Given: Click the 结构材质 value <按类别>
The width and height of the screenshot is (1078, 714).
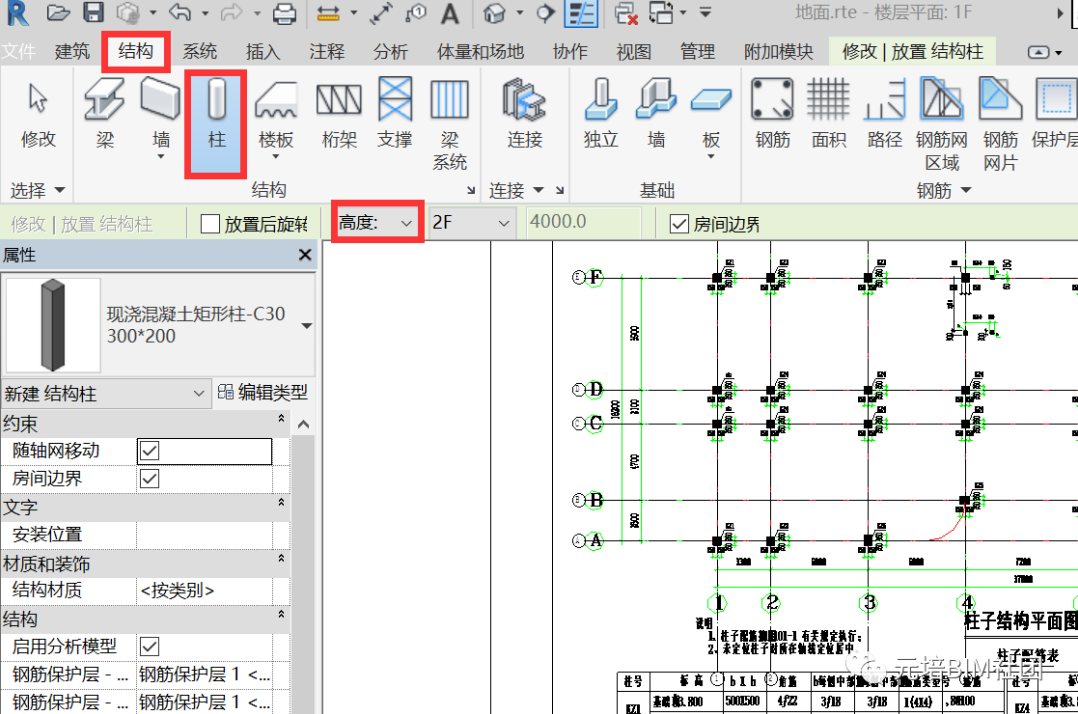Looking at the screenshot, I should [204, 590].
